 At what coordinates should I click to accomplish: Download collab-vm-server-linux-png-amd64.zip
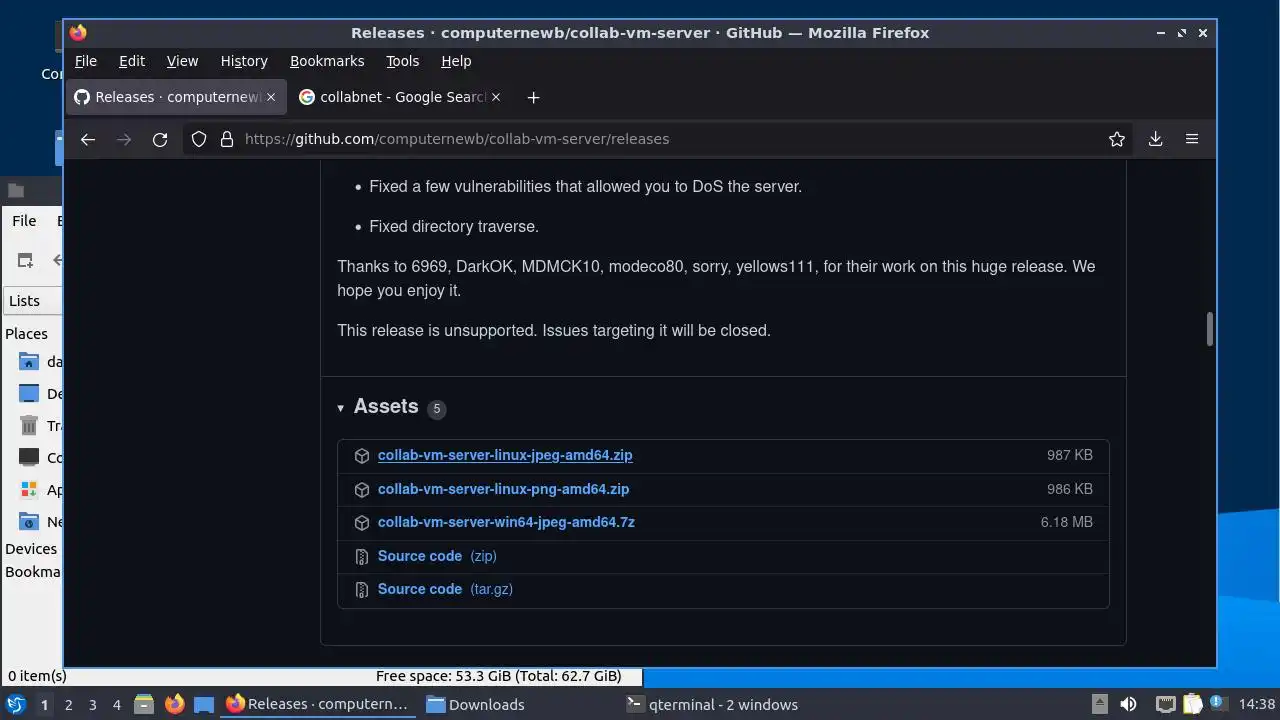(503, 489)
